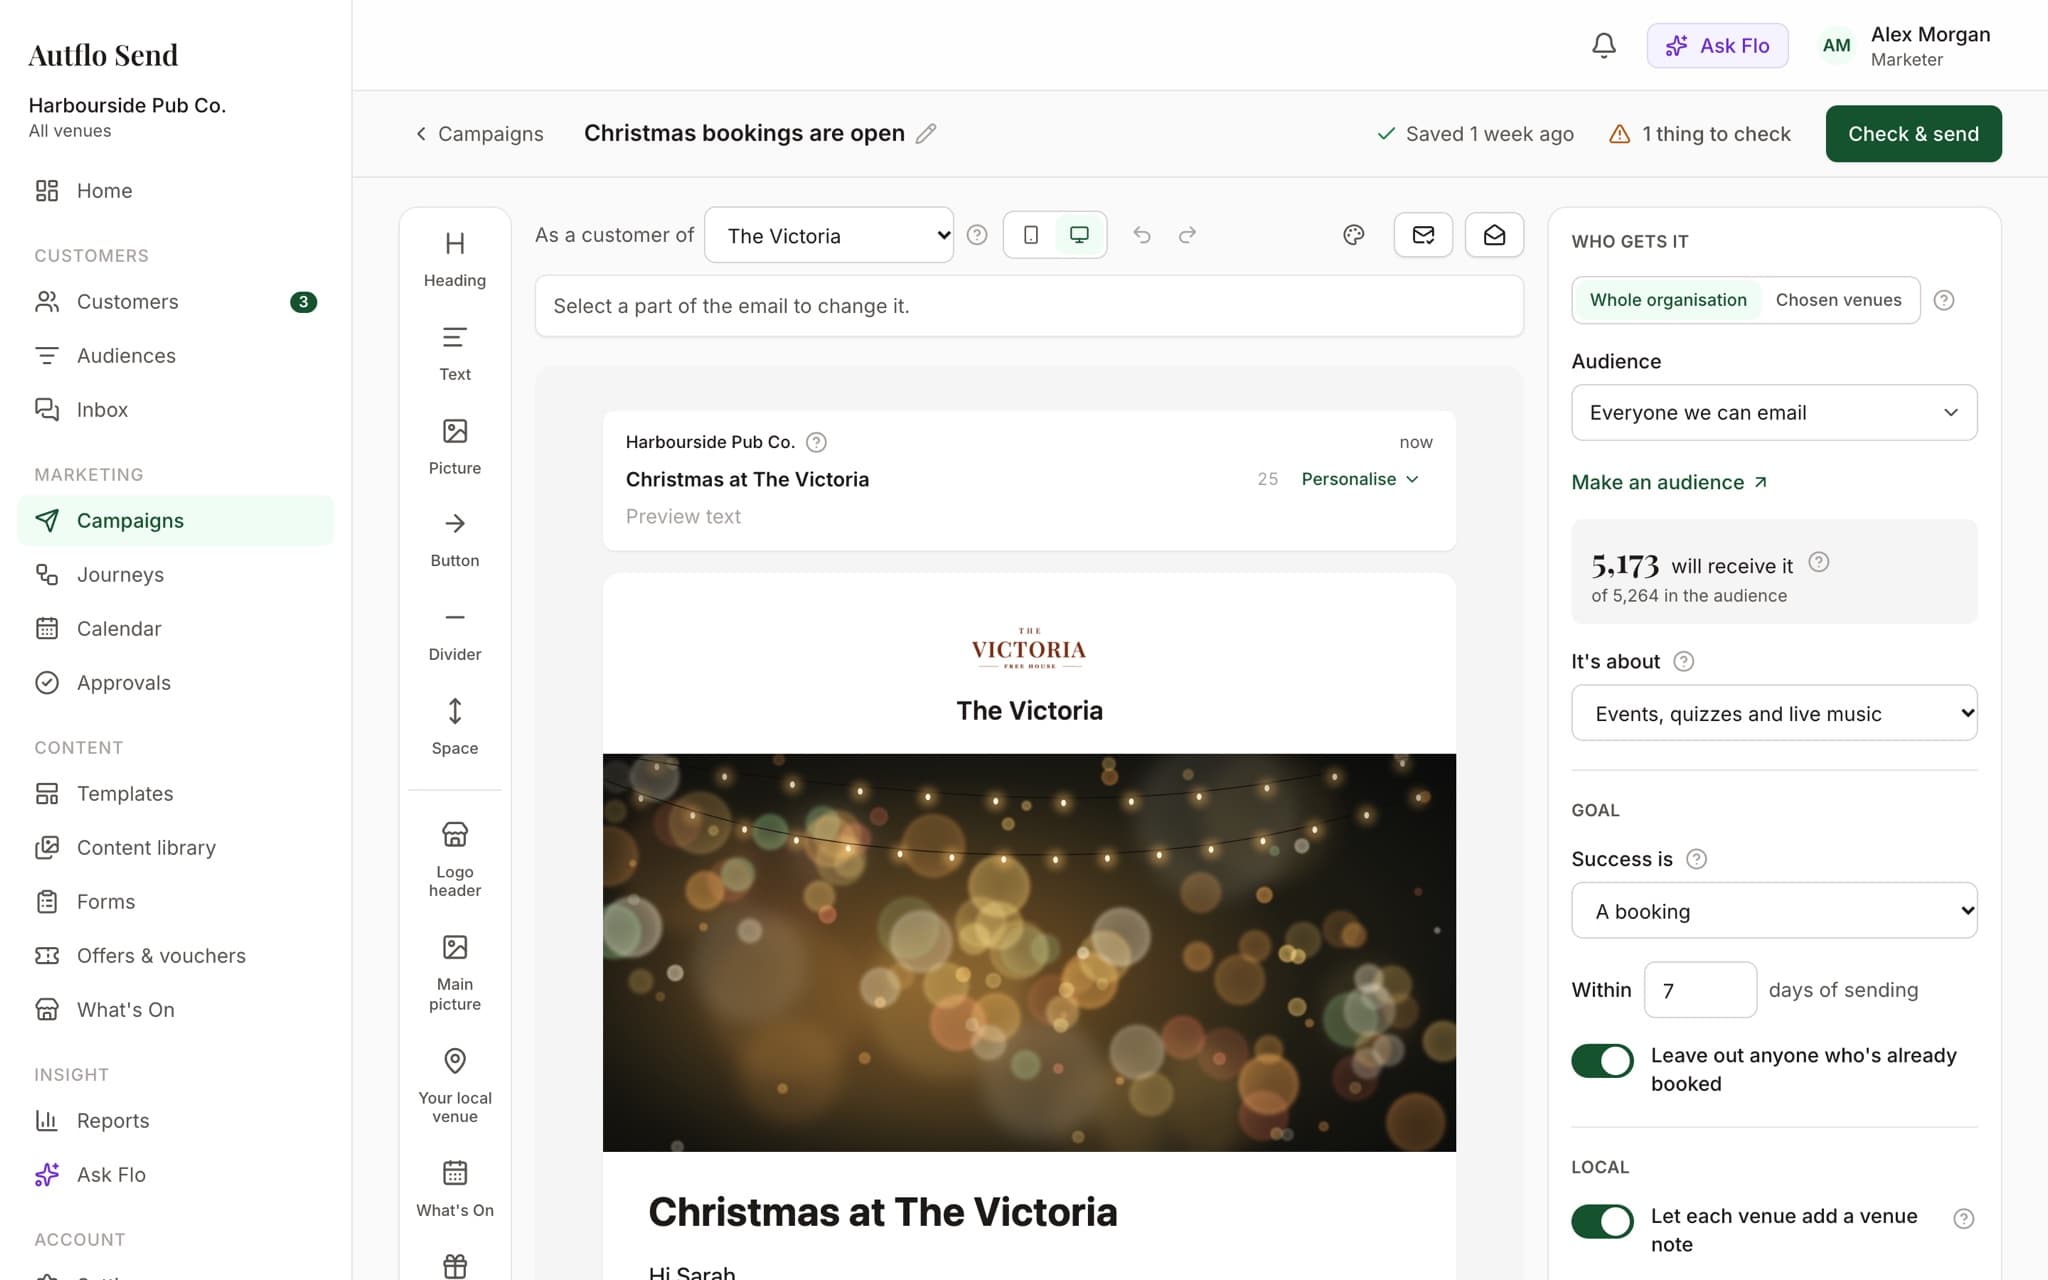Add a Heading block
Image resolution: width=2048 pixels, height=1280 pixels.
pyautogui.click(x=455, y=259)
